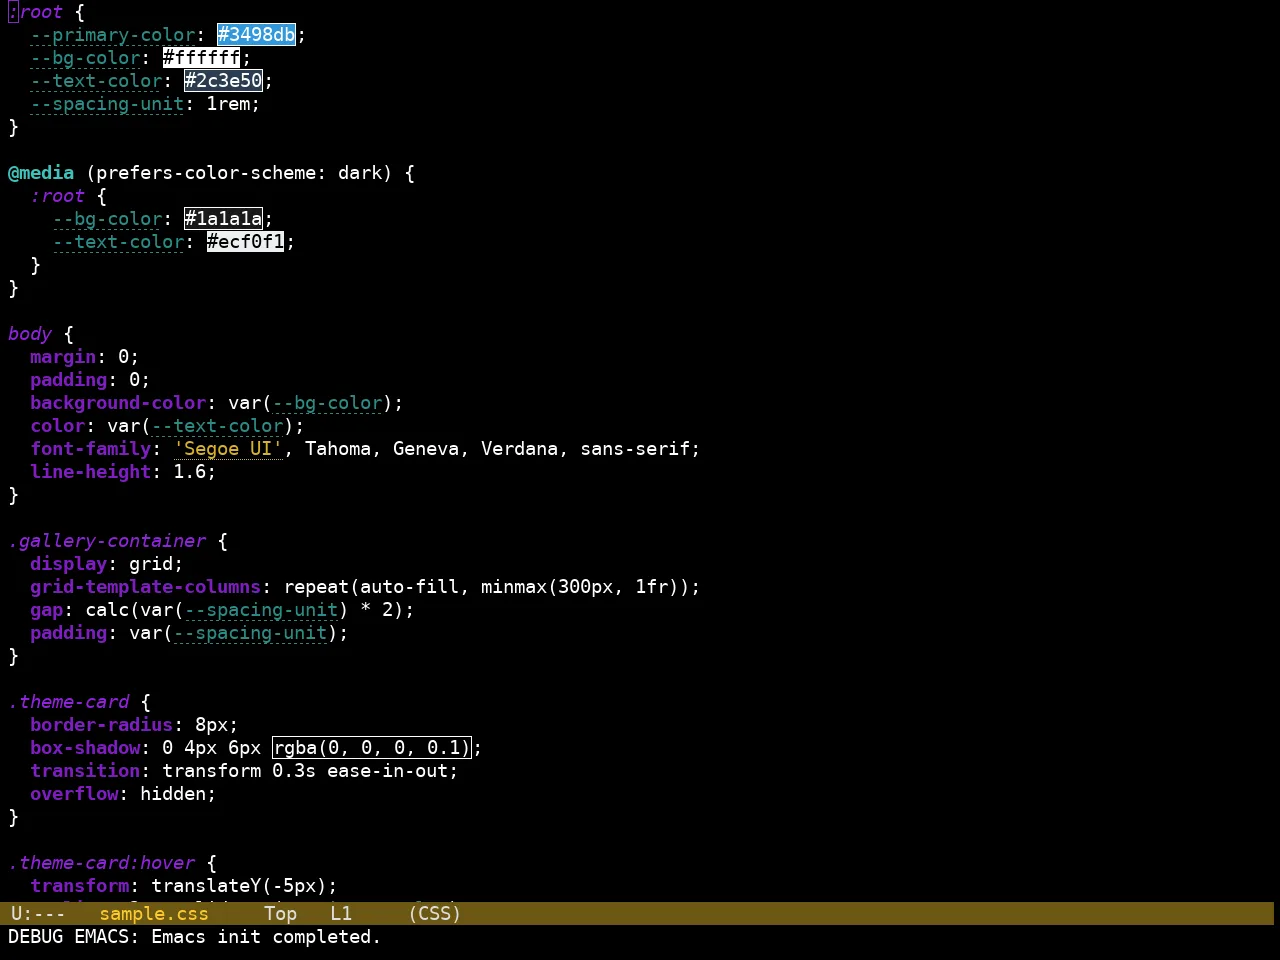Click the display property
This screenshot has height=960, width=1280.
point(68,564)
